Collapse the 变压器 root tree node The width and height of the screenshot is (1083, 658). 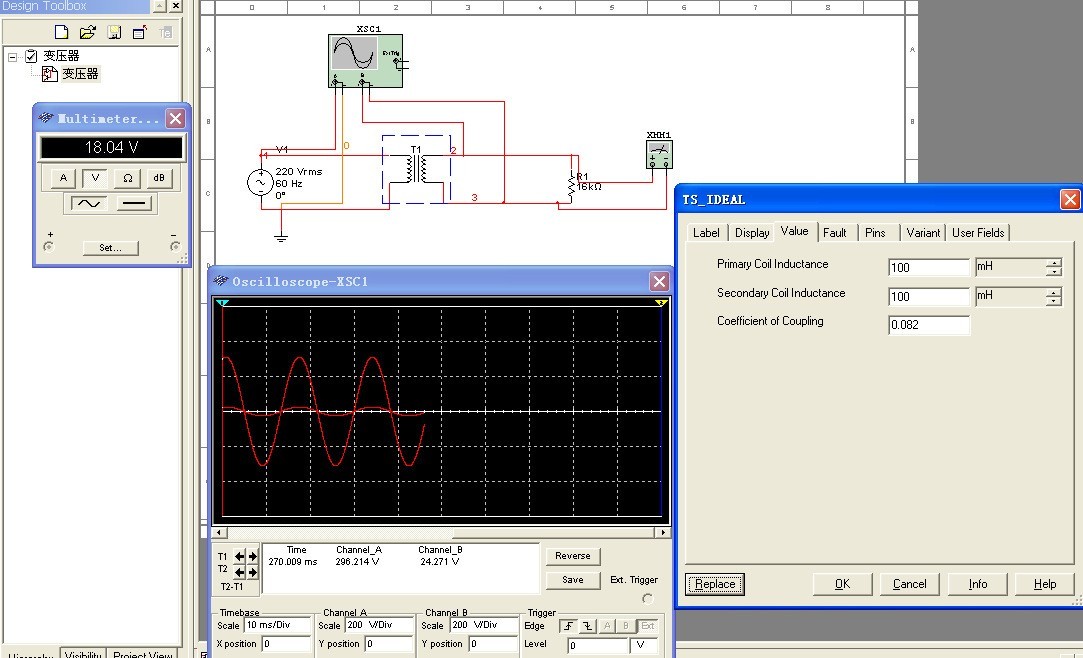(x=14, y=57)
